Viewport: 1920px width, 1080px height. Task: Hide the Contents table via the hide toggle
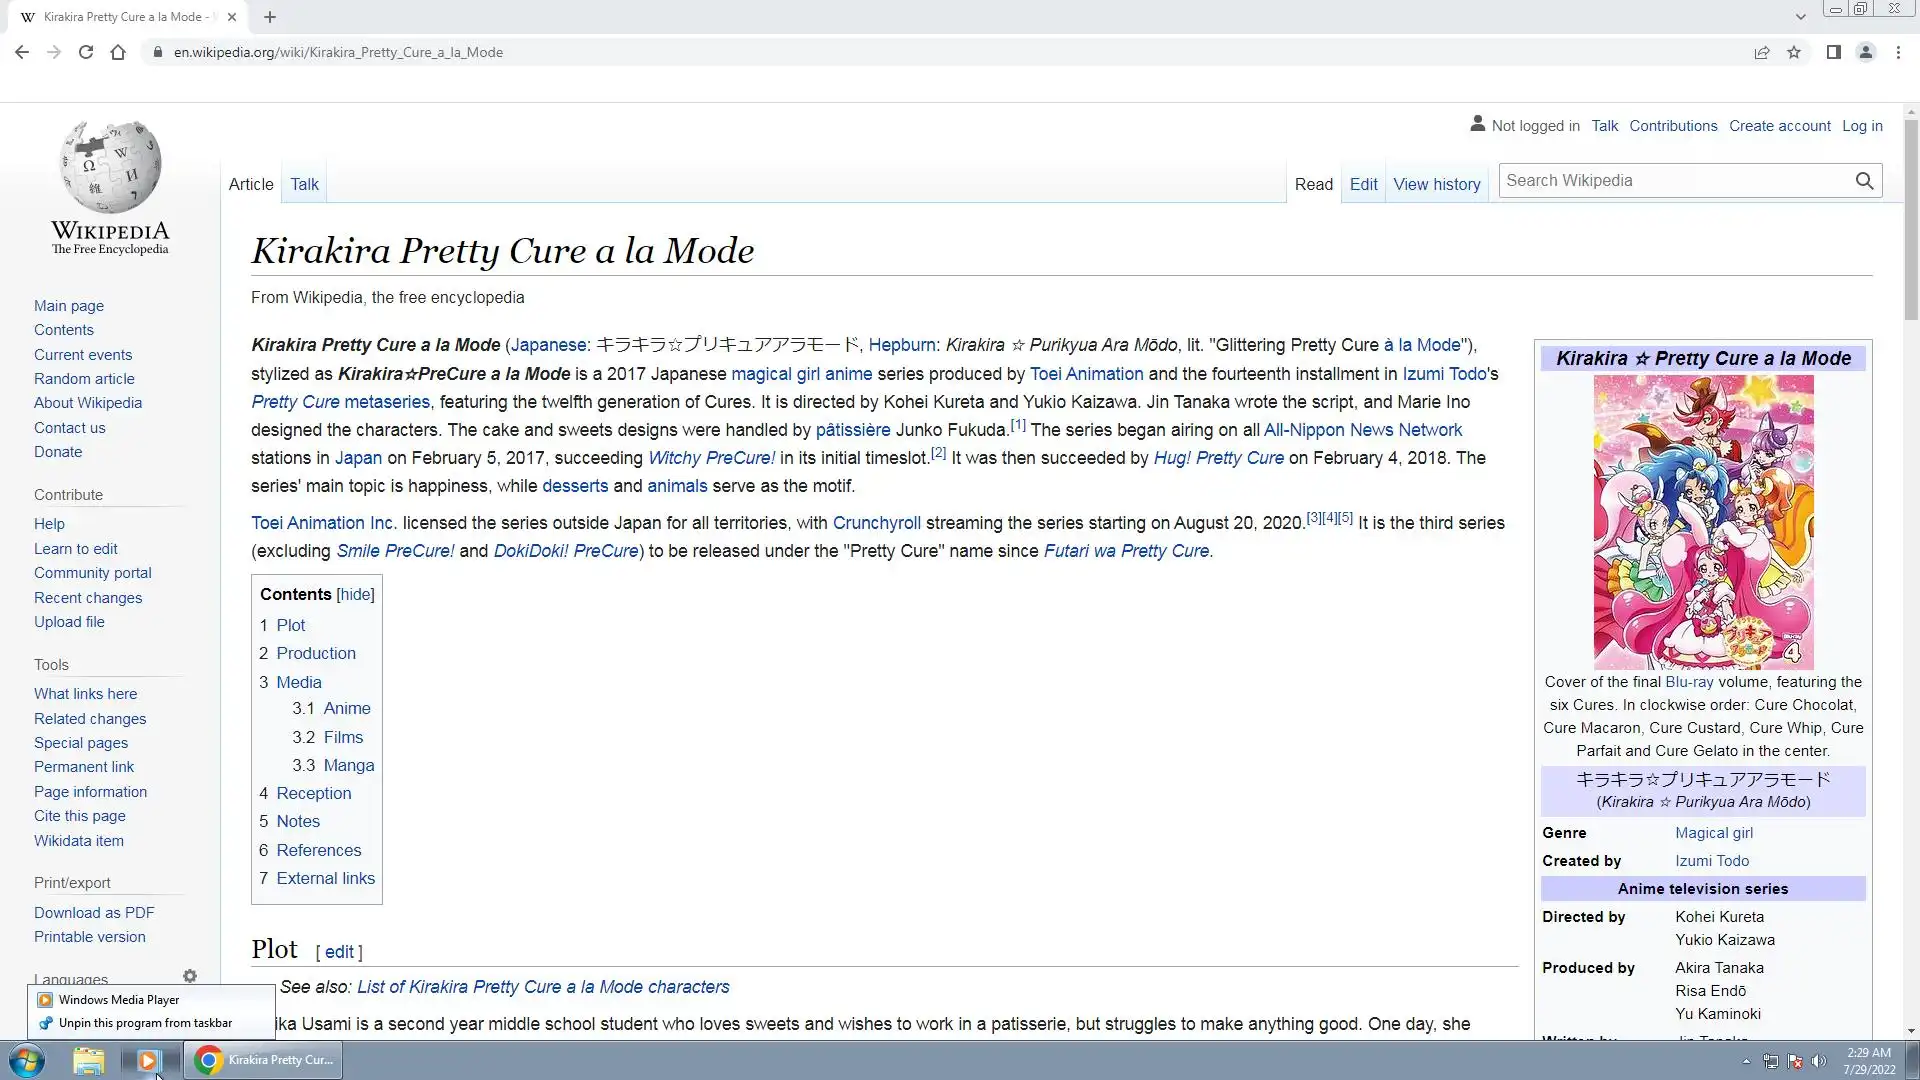click(x=355, y=594)
